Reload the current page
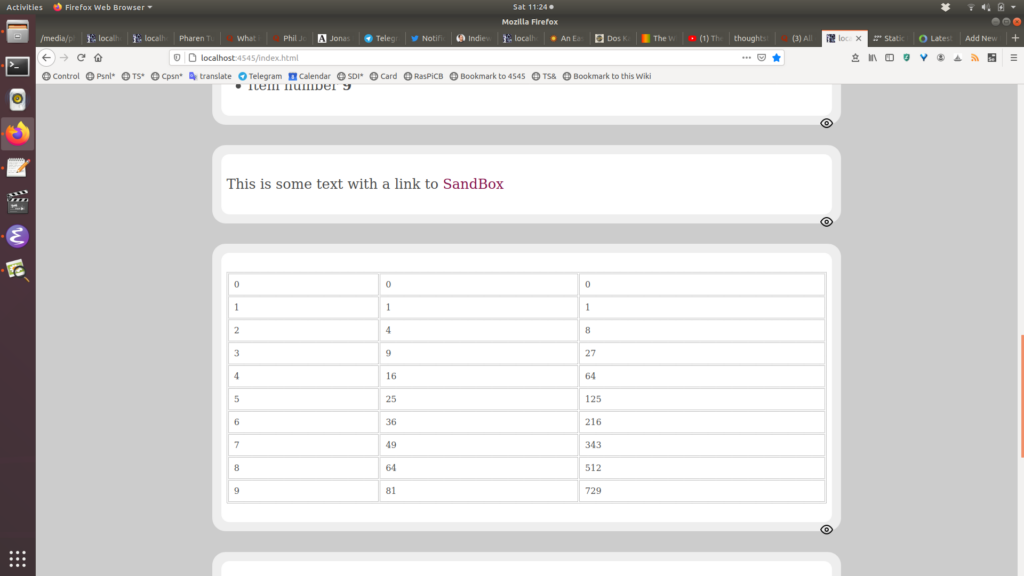The image size is (1024, 576). coord(81,57)
